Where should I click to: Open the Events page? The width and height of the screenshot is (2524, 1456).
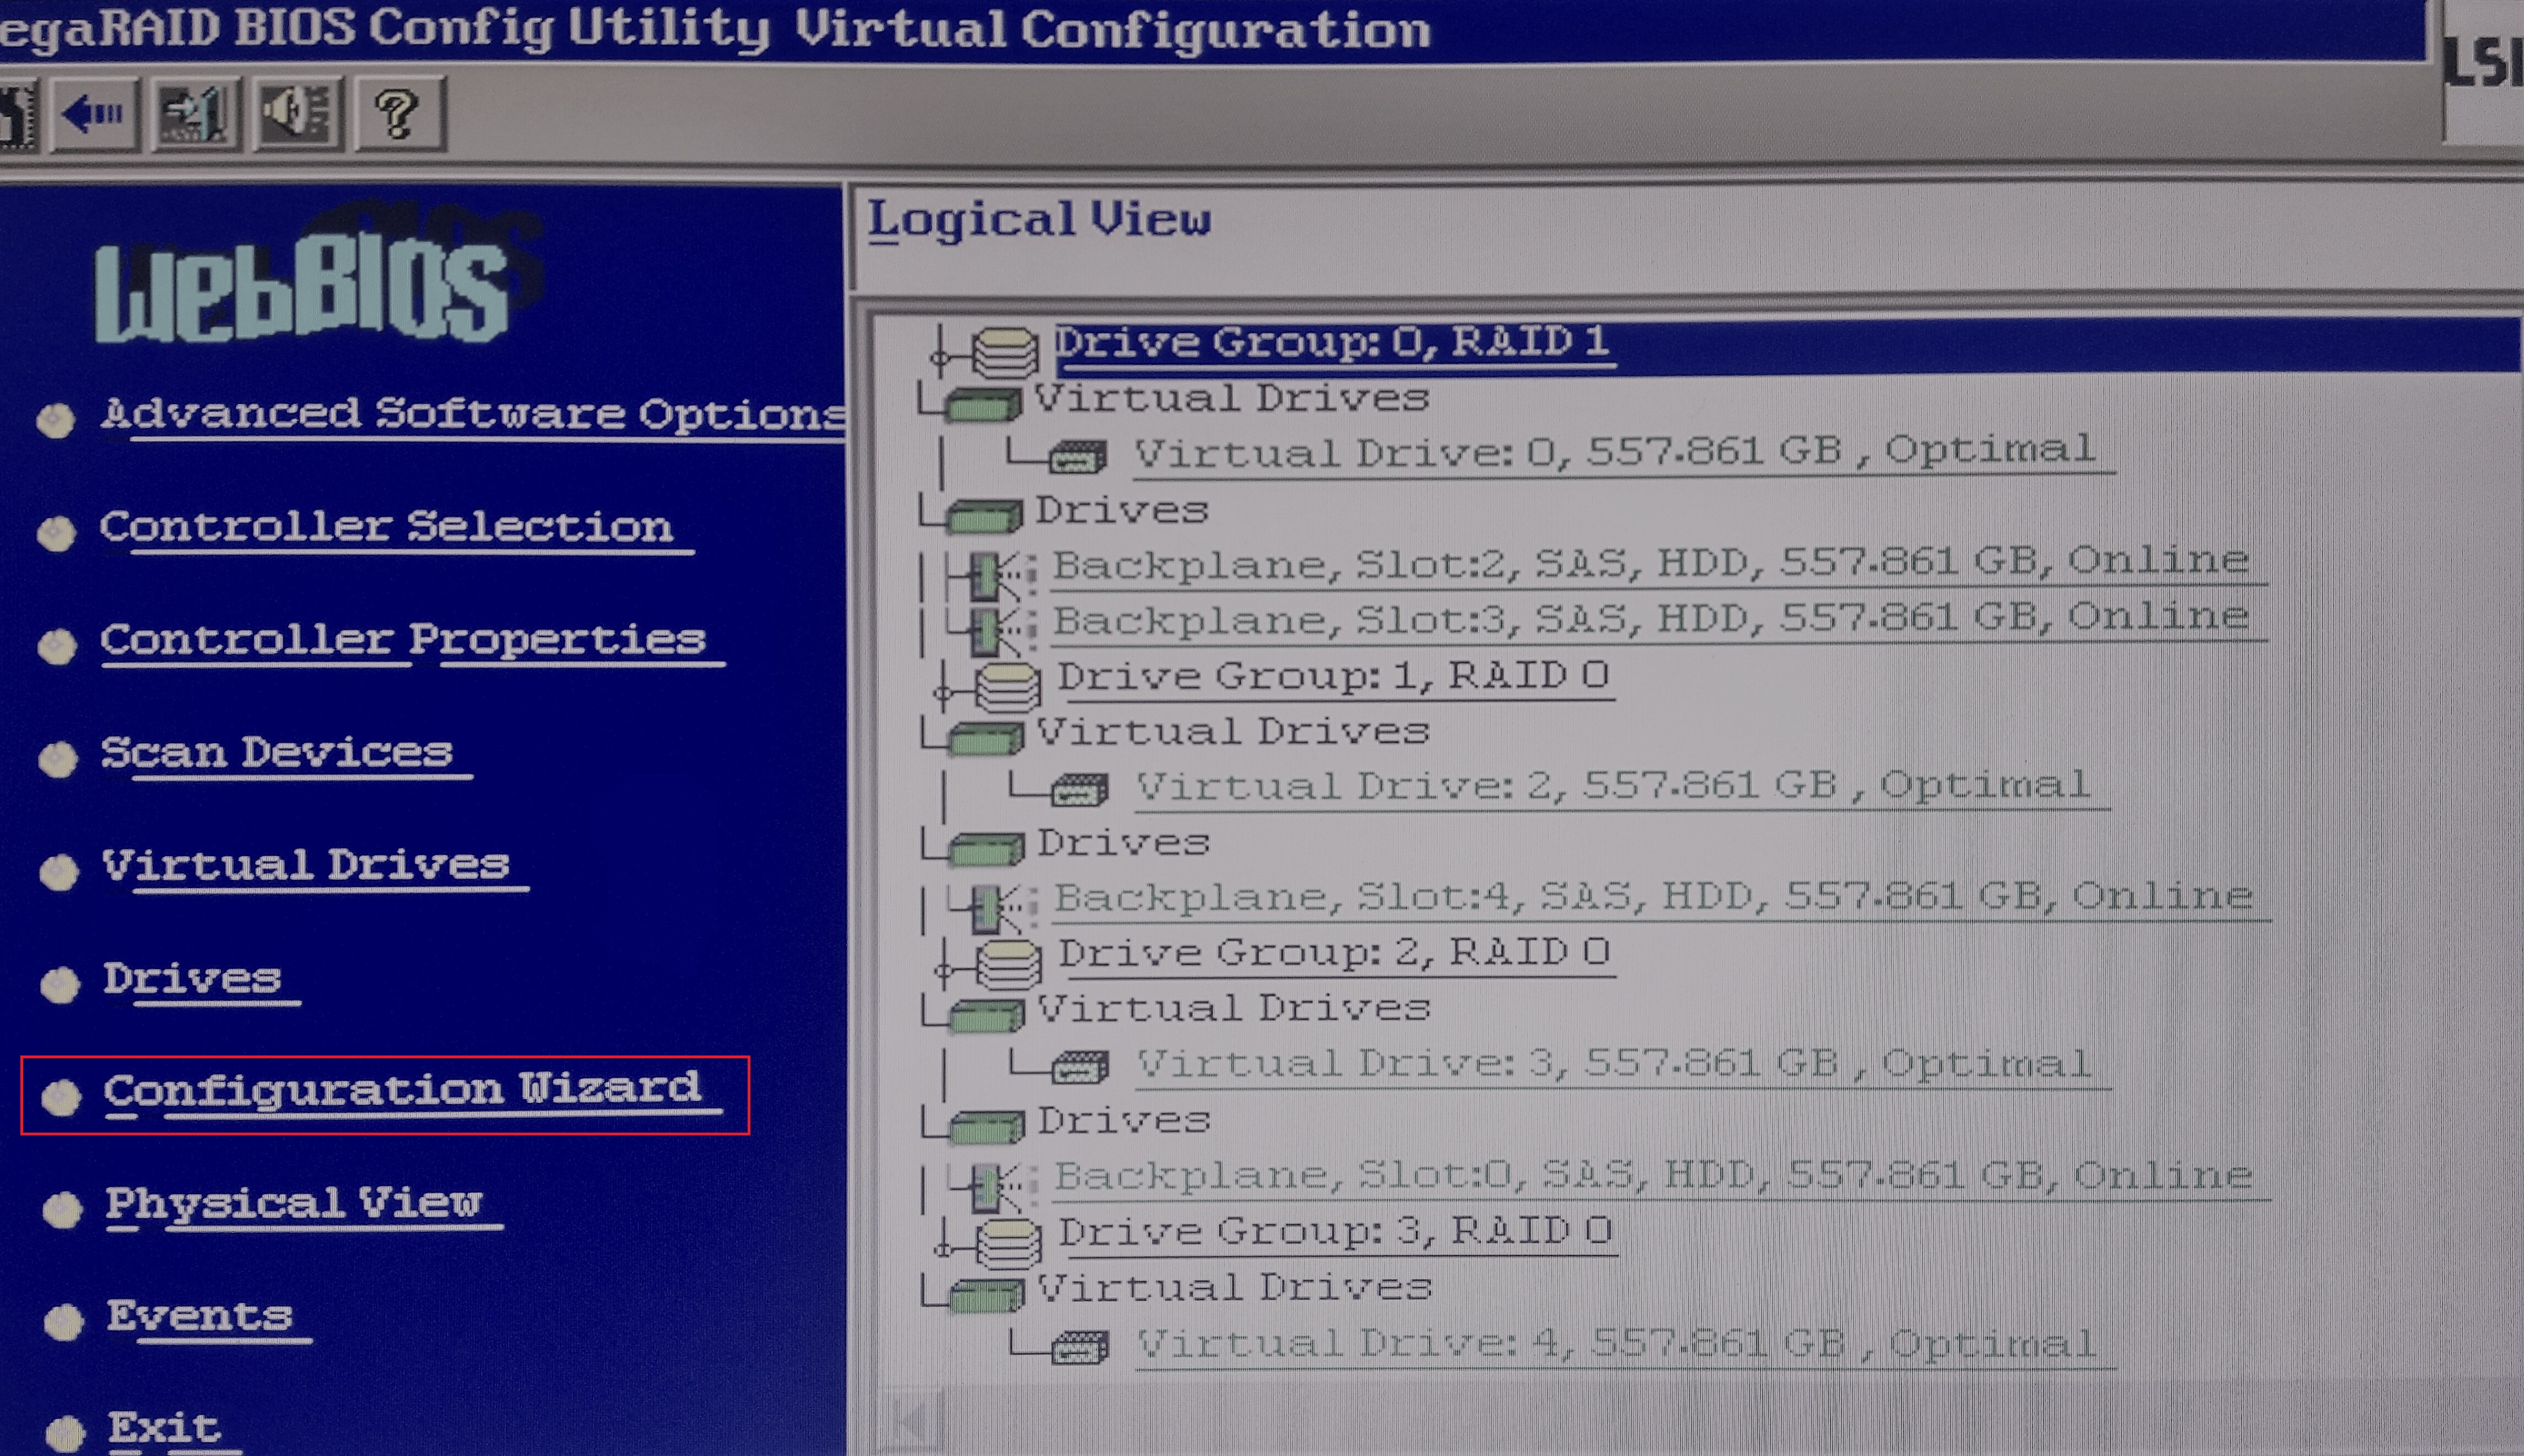[x=209, y=1319]
